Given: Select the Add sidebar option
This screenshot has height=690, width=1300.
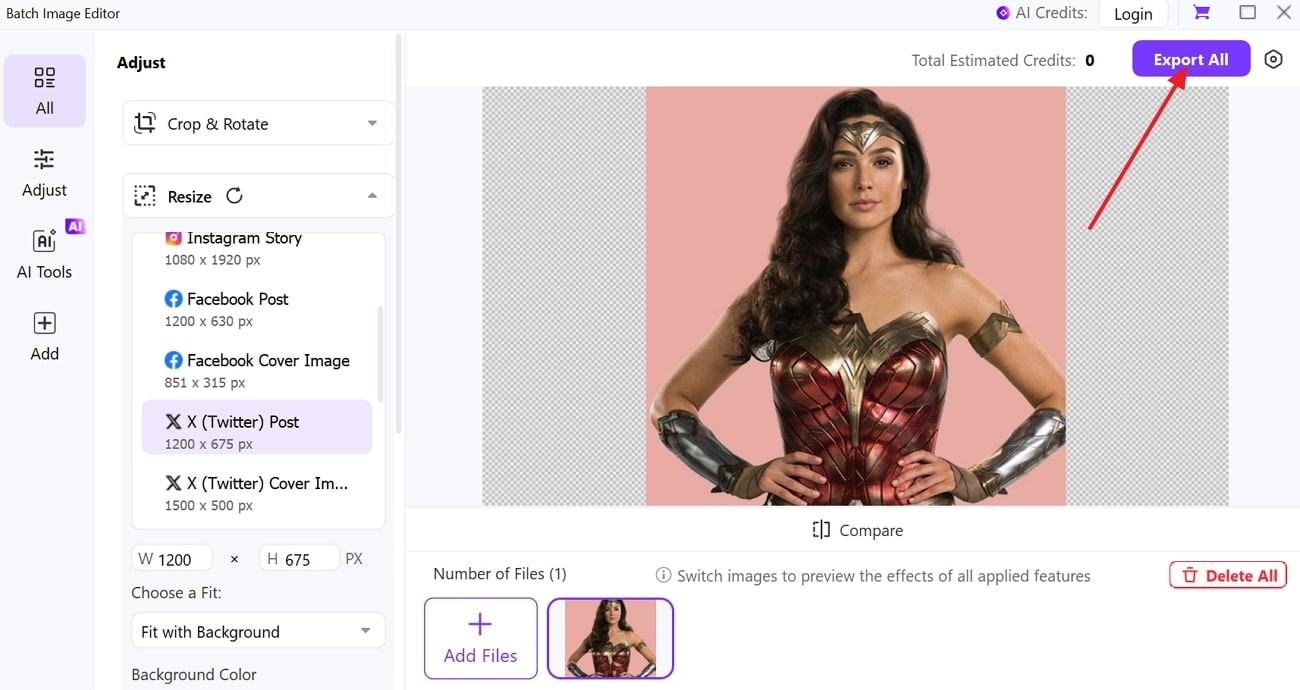Looking at the screenshot, I should [x=45, y=337].
